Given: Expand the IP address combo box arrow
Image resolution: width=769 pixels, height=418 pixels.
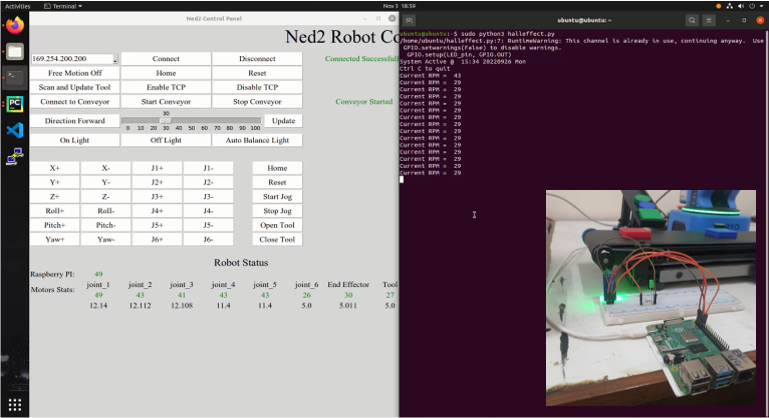Looking at the screenshot, I should 115,60.
